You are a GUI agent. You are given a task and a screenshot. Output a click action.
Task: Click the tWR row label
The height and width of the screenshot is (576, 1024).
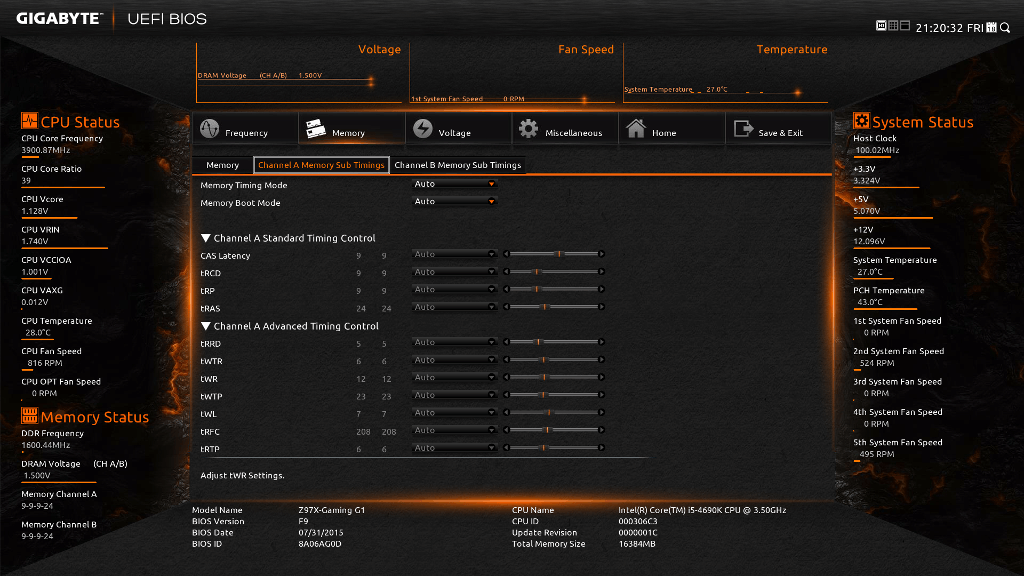pyautogui.click(x=209, y=379)
